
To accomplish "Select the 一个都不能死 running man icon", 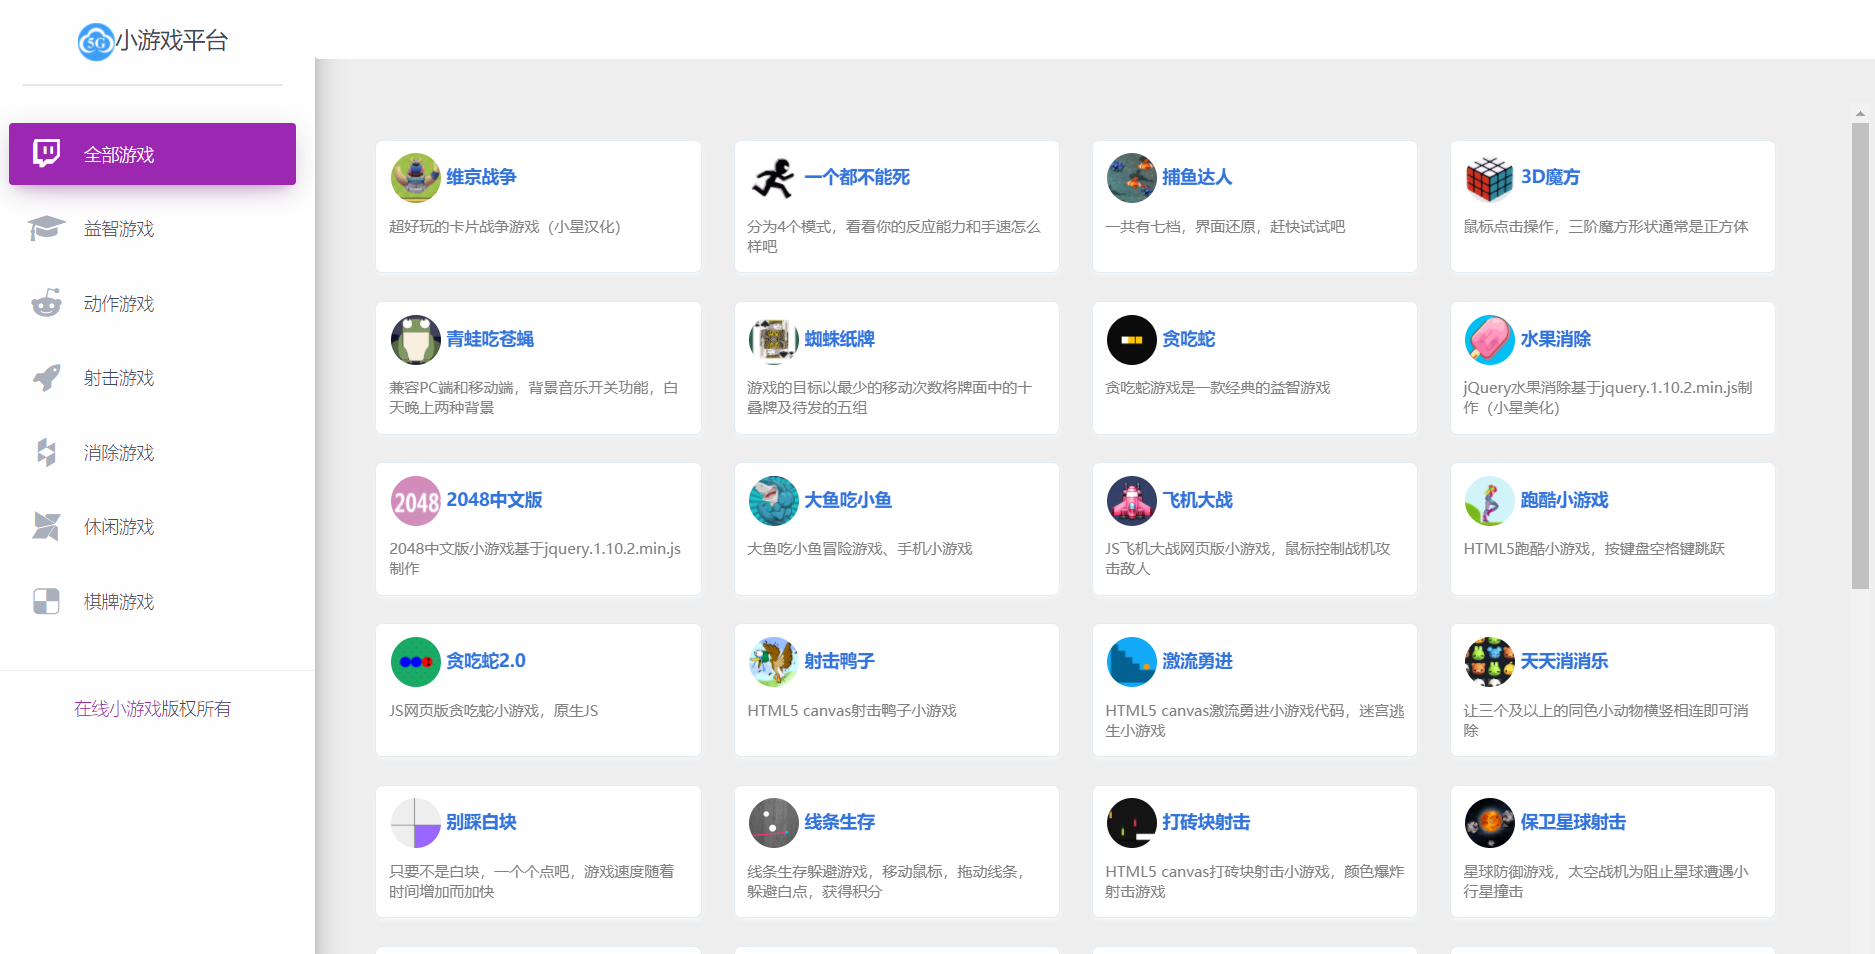I will tap(773, 178).
